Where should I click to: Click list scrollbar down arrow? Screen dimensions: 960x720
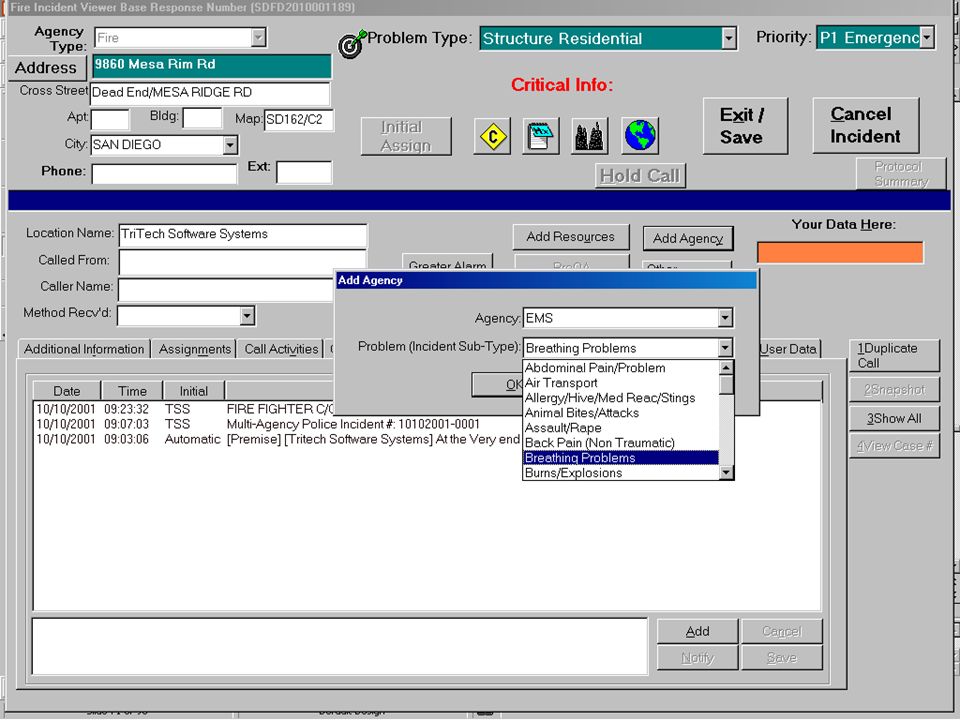point(726,473)
